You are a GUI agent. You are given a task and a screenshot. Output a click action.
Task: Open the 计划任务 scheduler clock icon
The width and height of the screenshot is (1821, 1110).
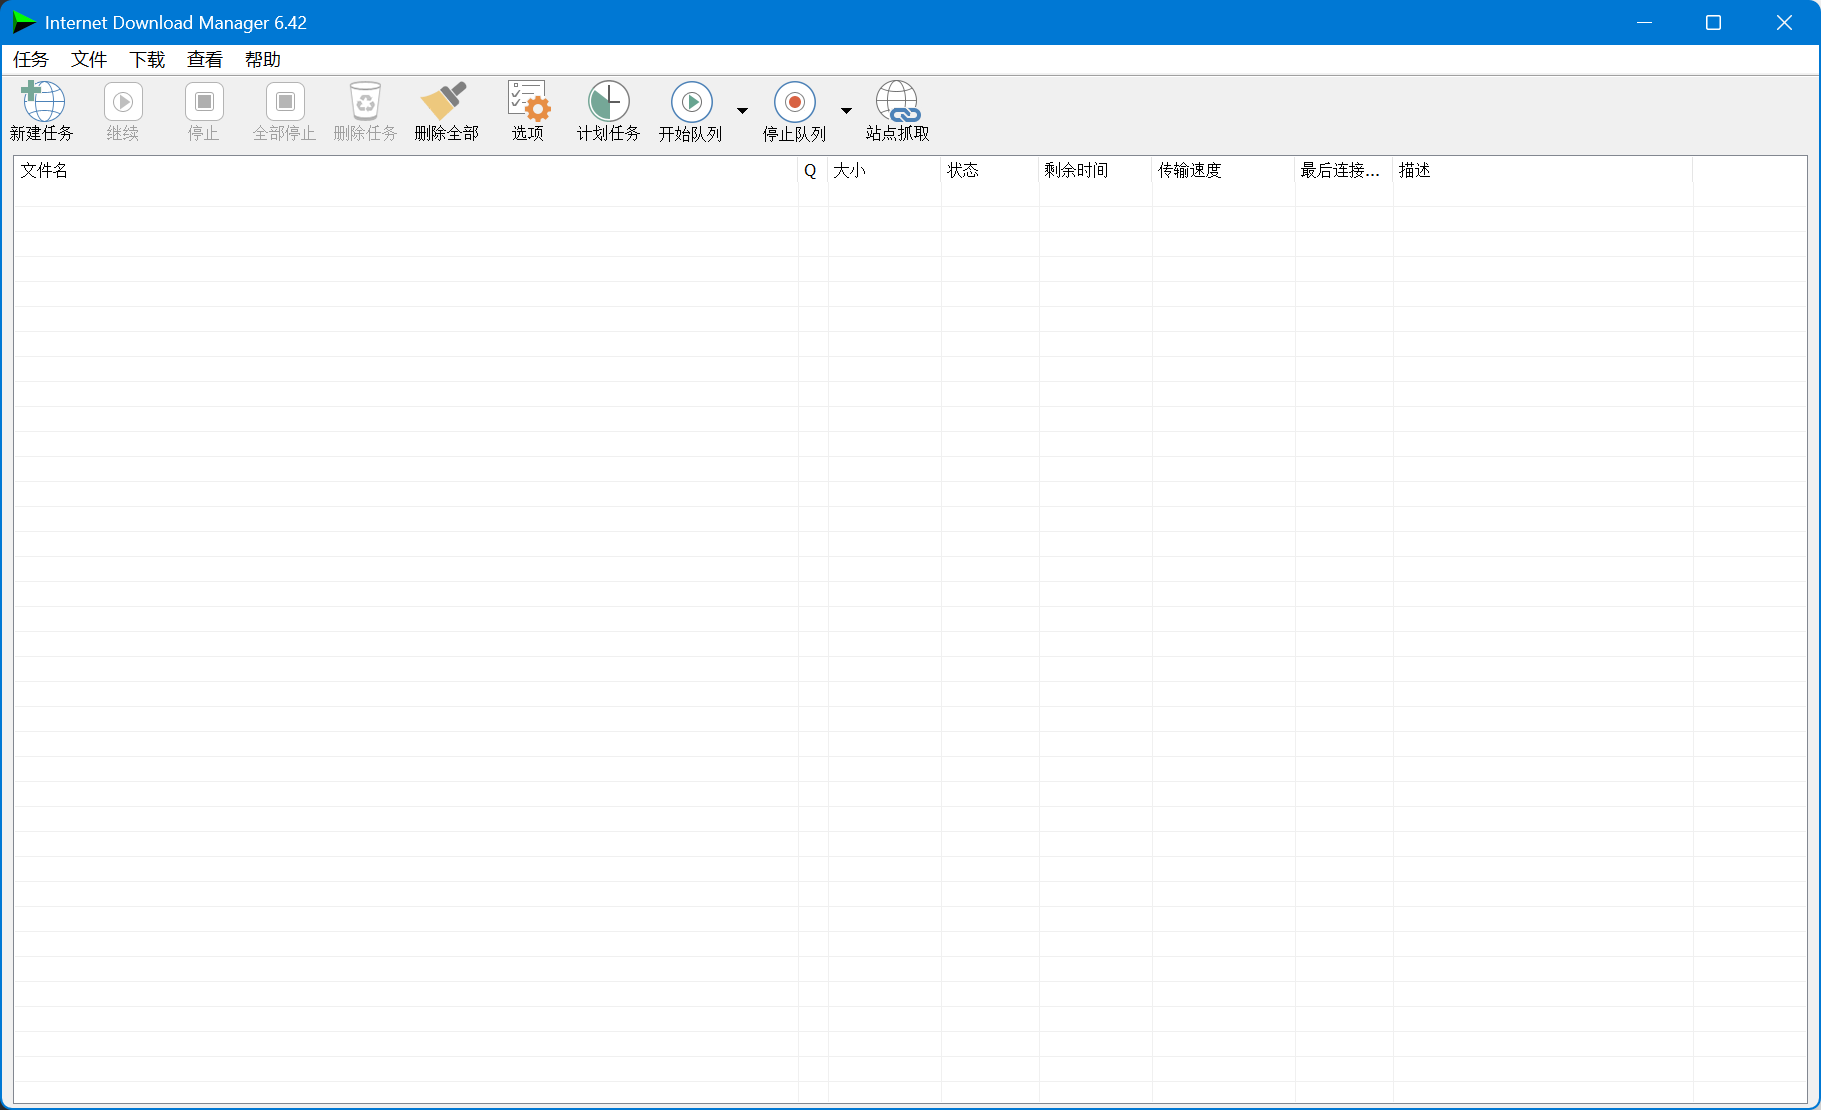click(x=608, y=102)
